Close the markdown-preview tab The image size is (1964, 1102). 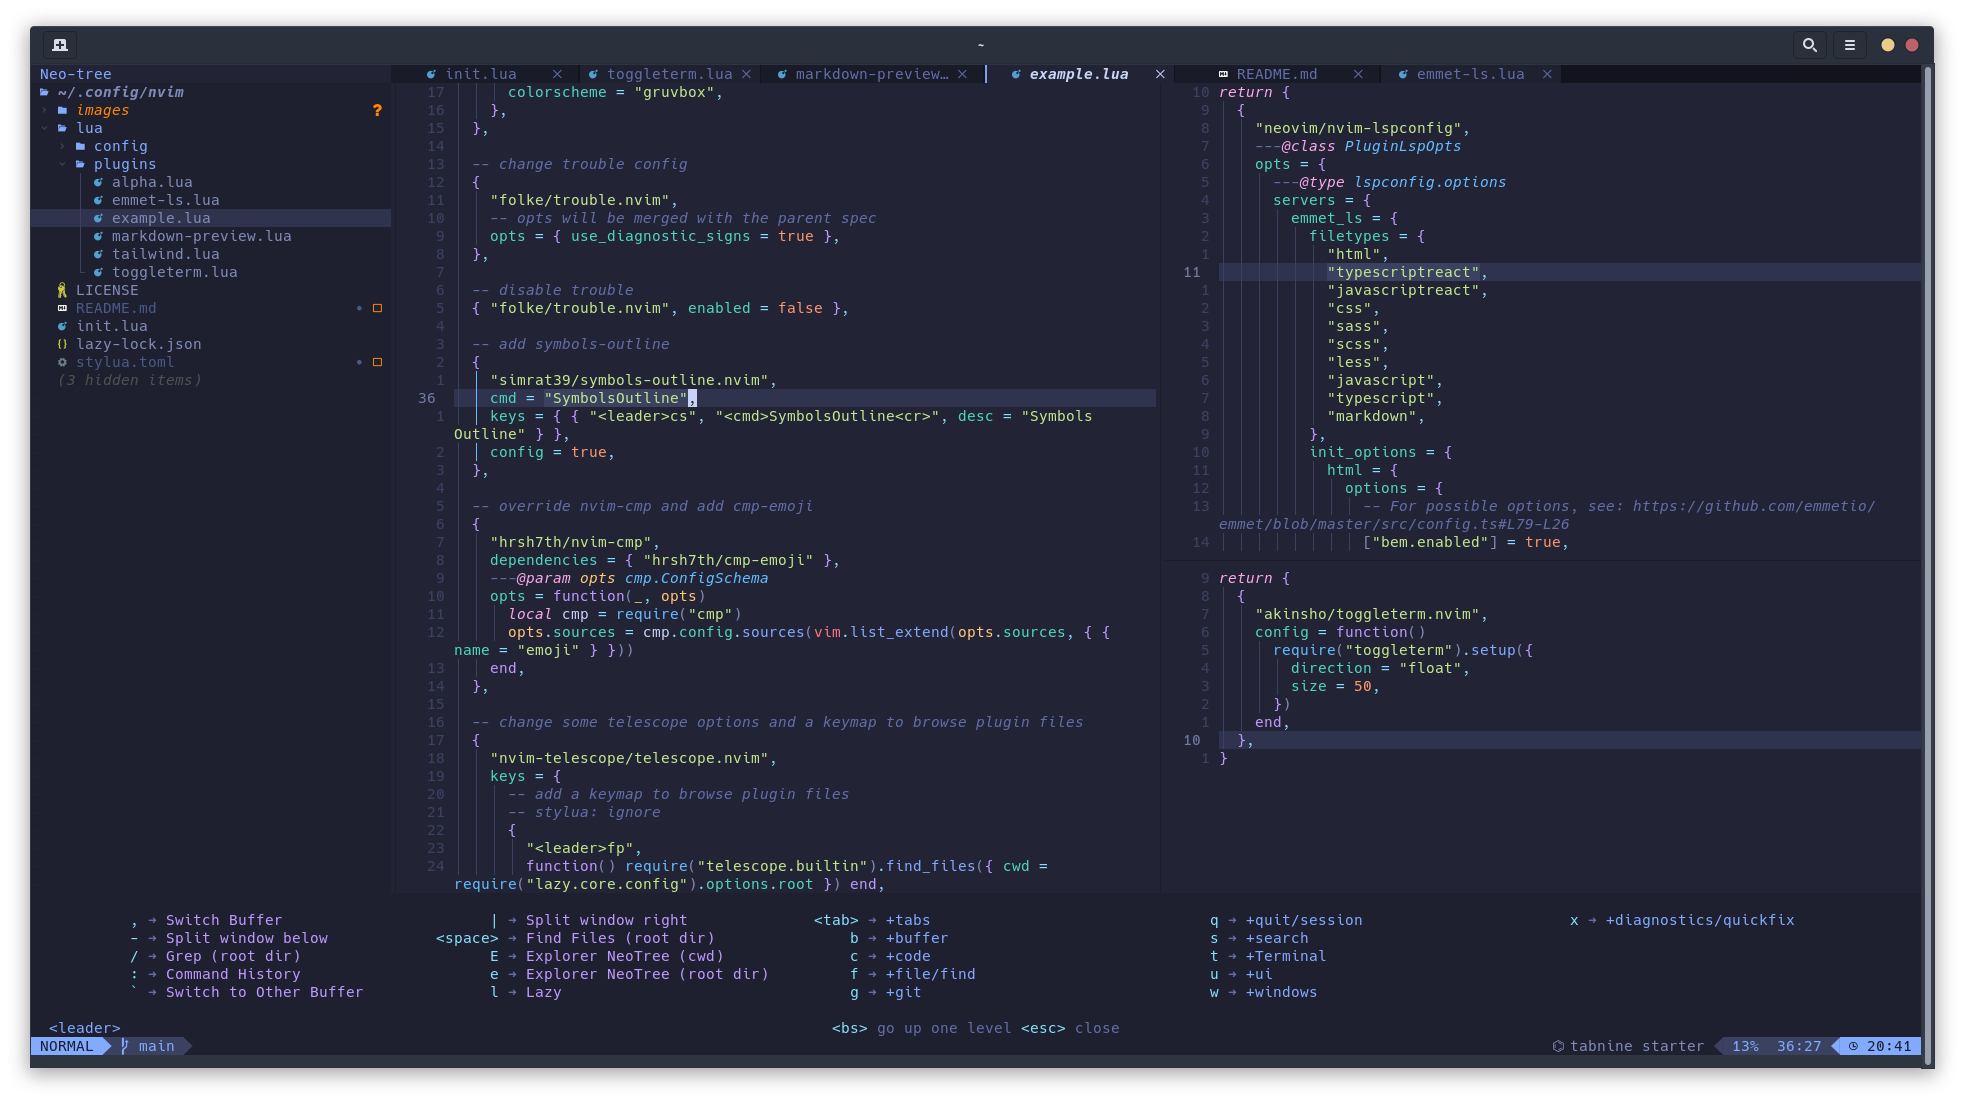tap(962, 74)
